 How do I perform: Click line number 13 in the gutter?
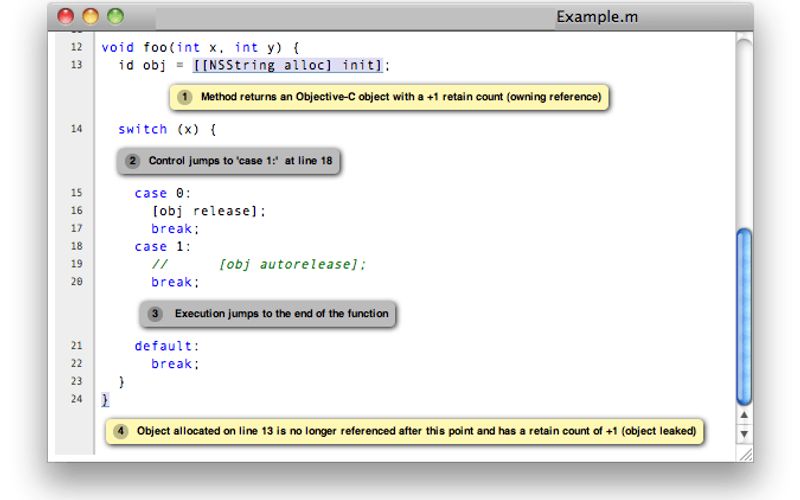(77, 65)
